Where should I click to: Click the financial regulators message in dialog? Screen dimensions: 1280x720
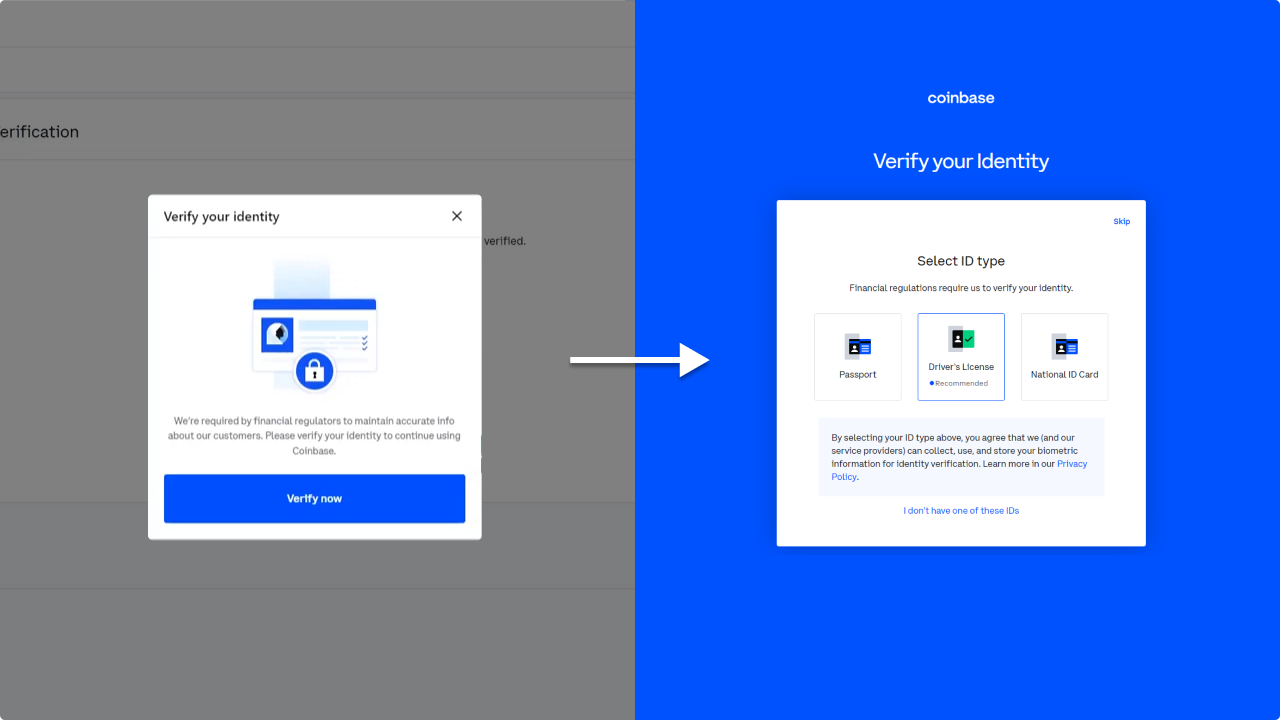click(314, 436)
